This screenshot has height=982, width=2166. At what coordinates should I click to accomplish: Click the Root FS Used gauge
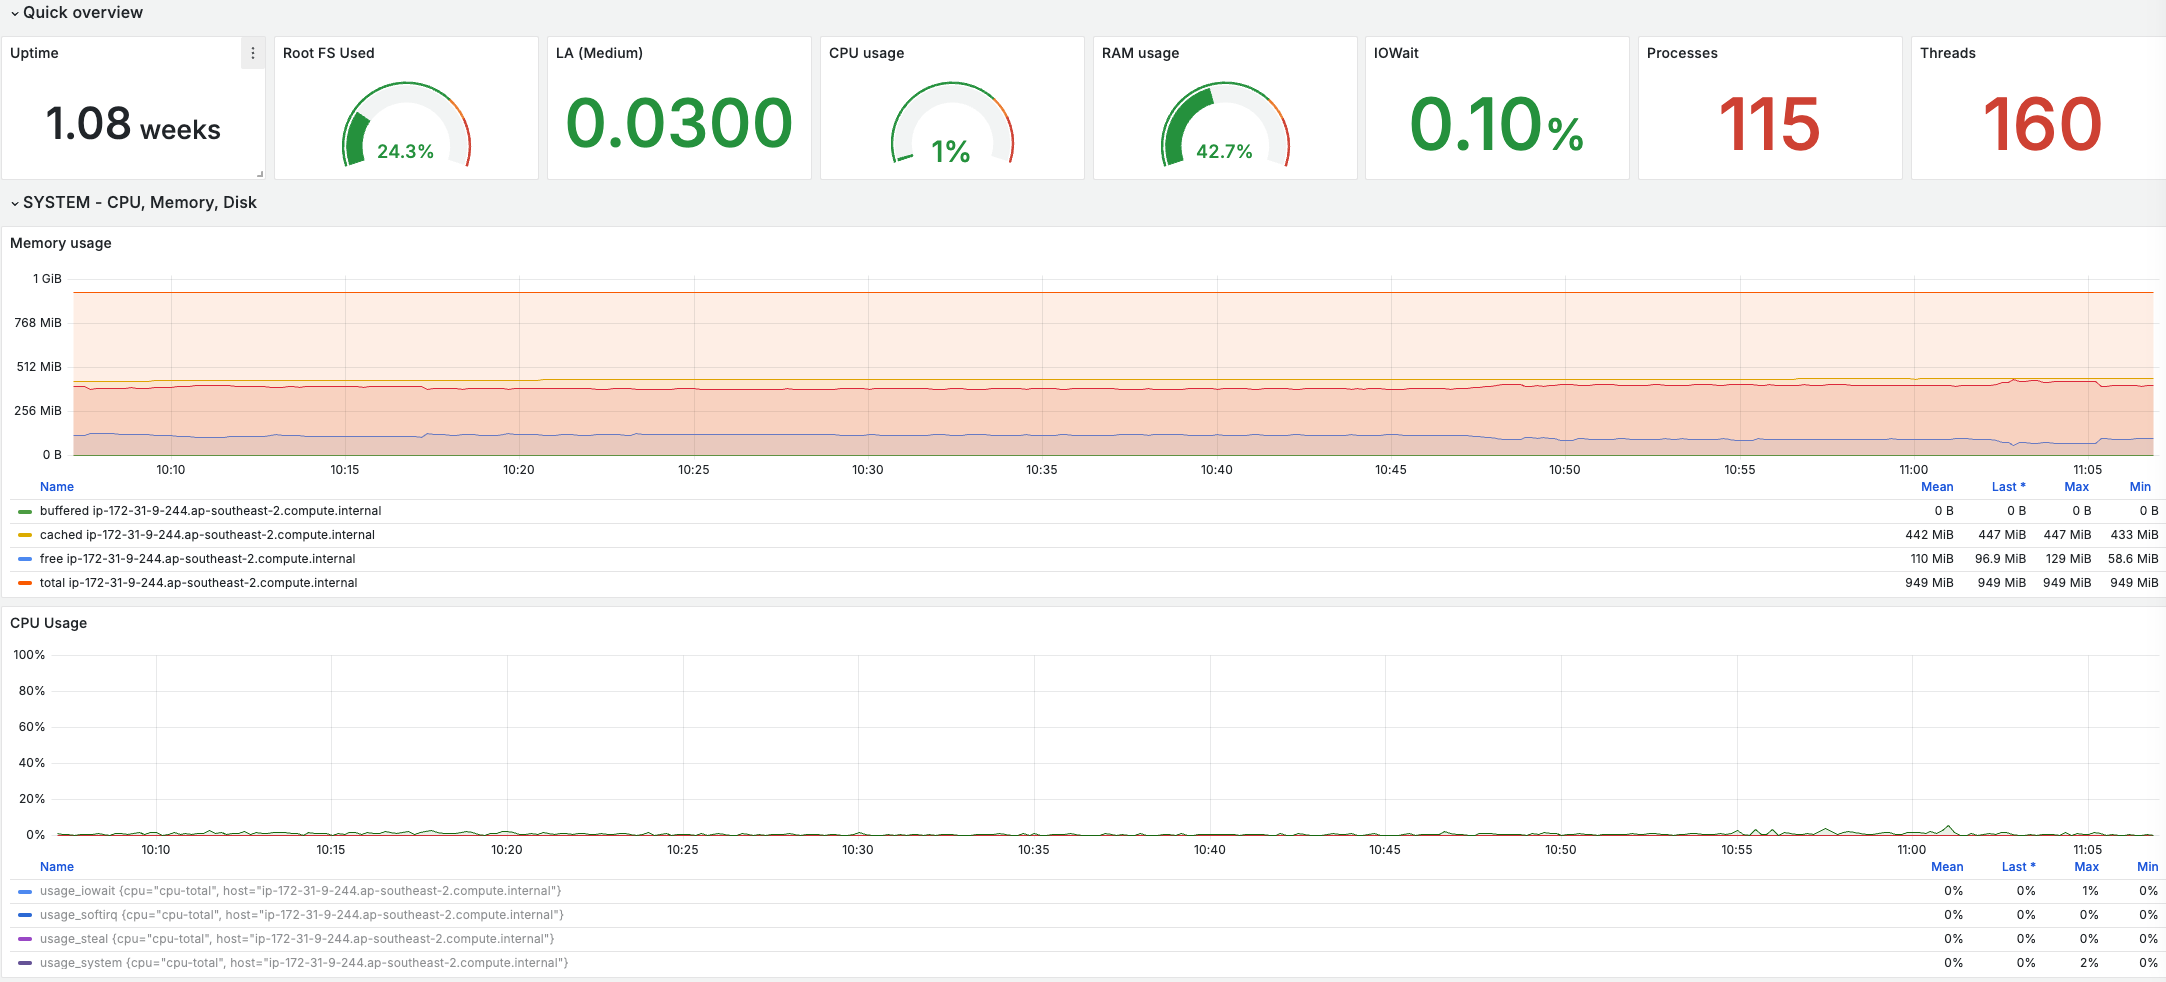coord(406,125)
